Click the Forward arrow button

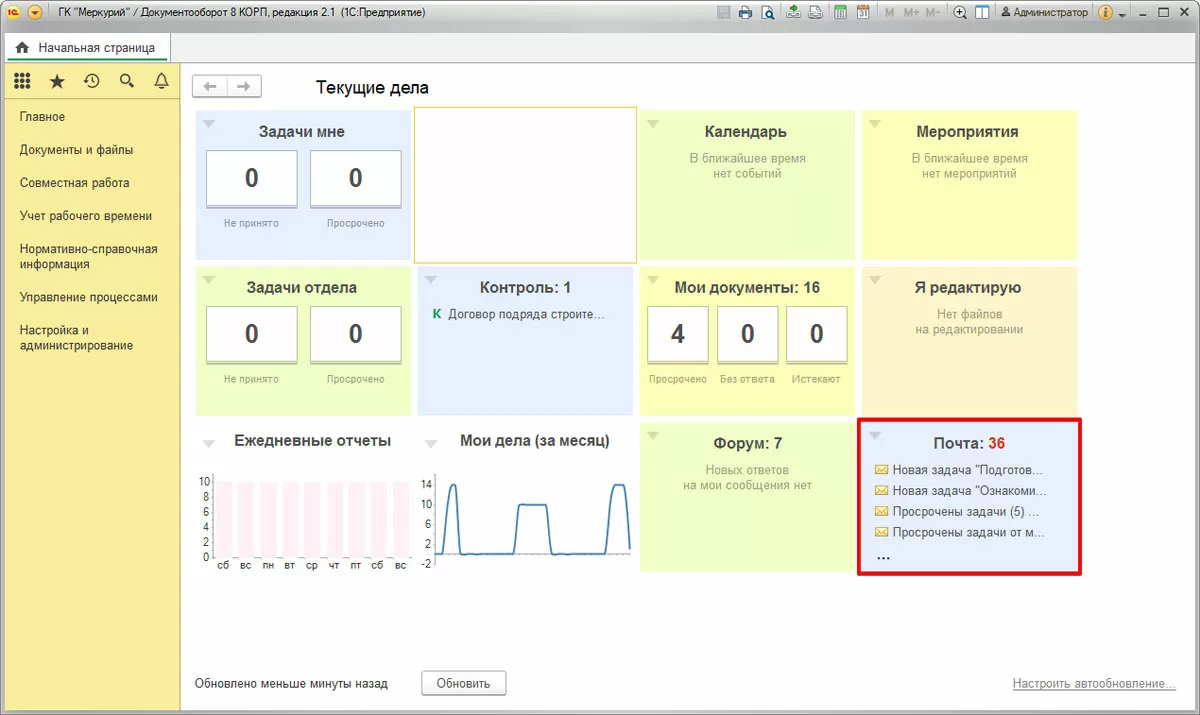pos(244,87)
